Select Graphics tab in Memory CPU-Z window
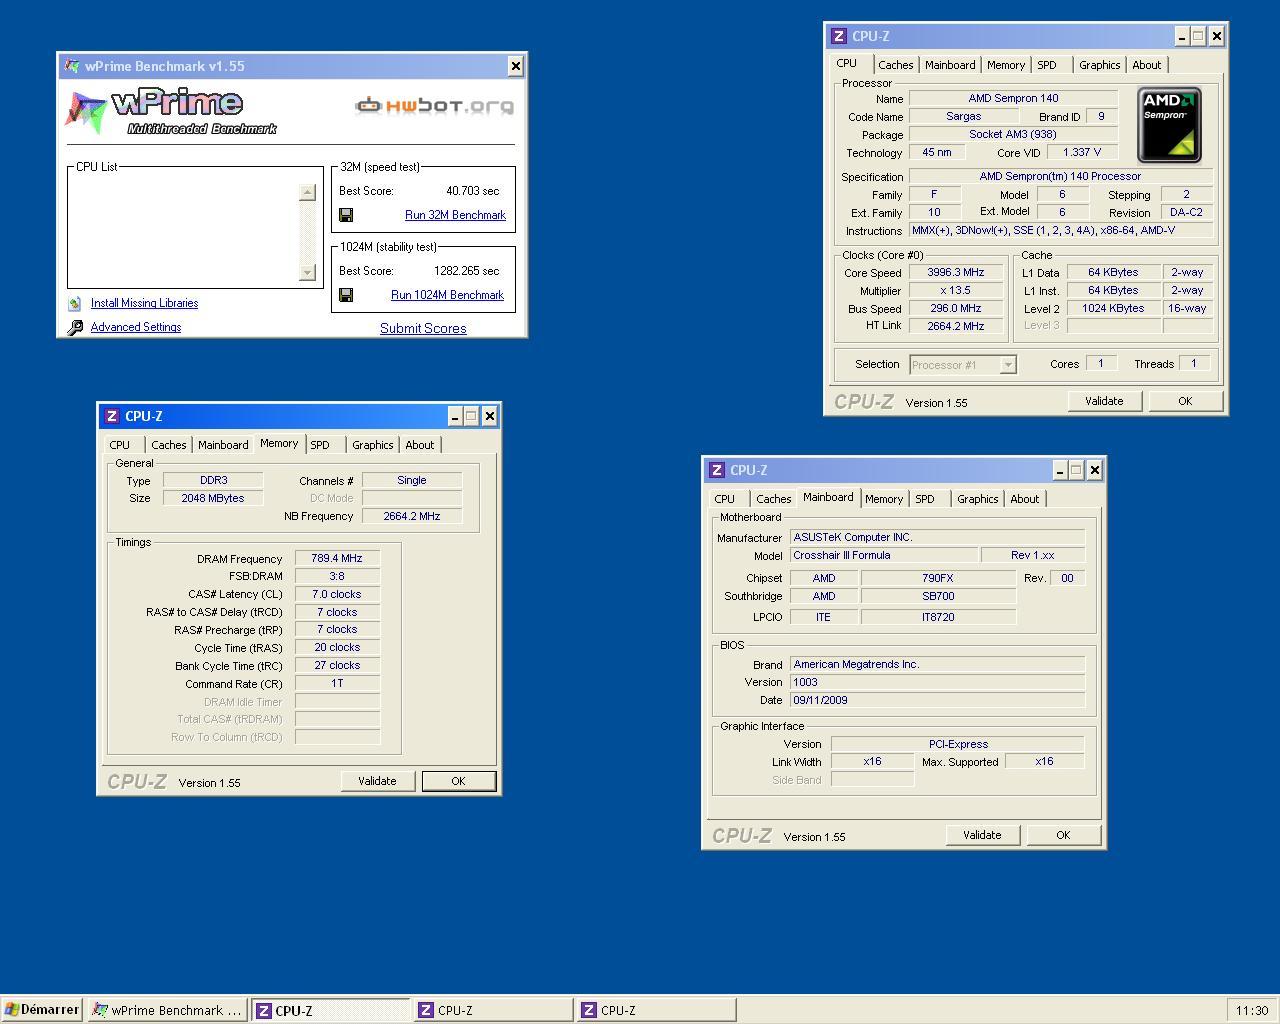1280x1024 pixels. 372,445
